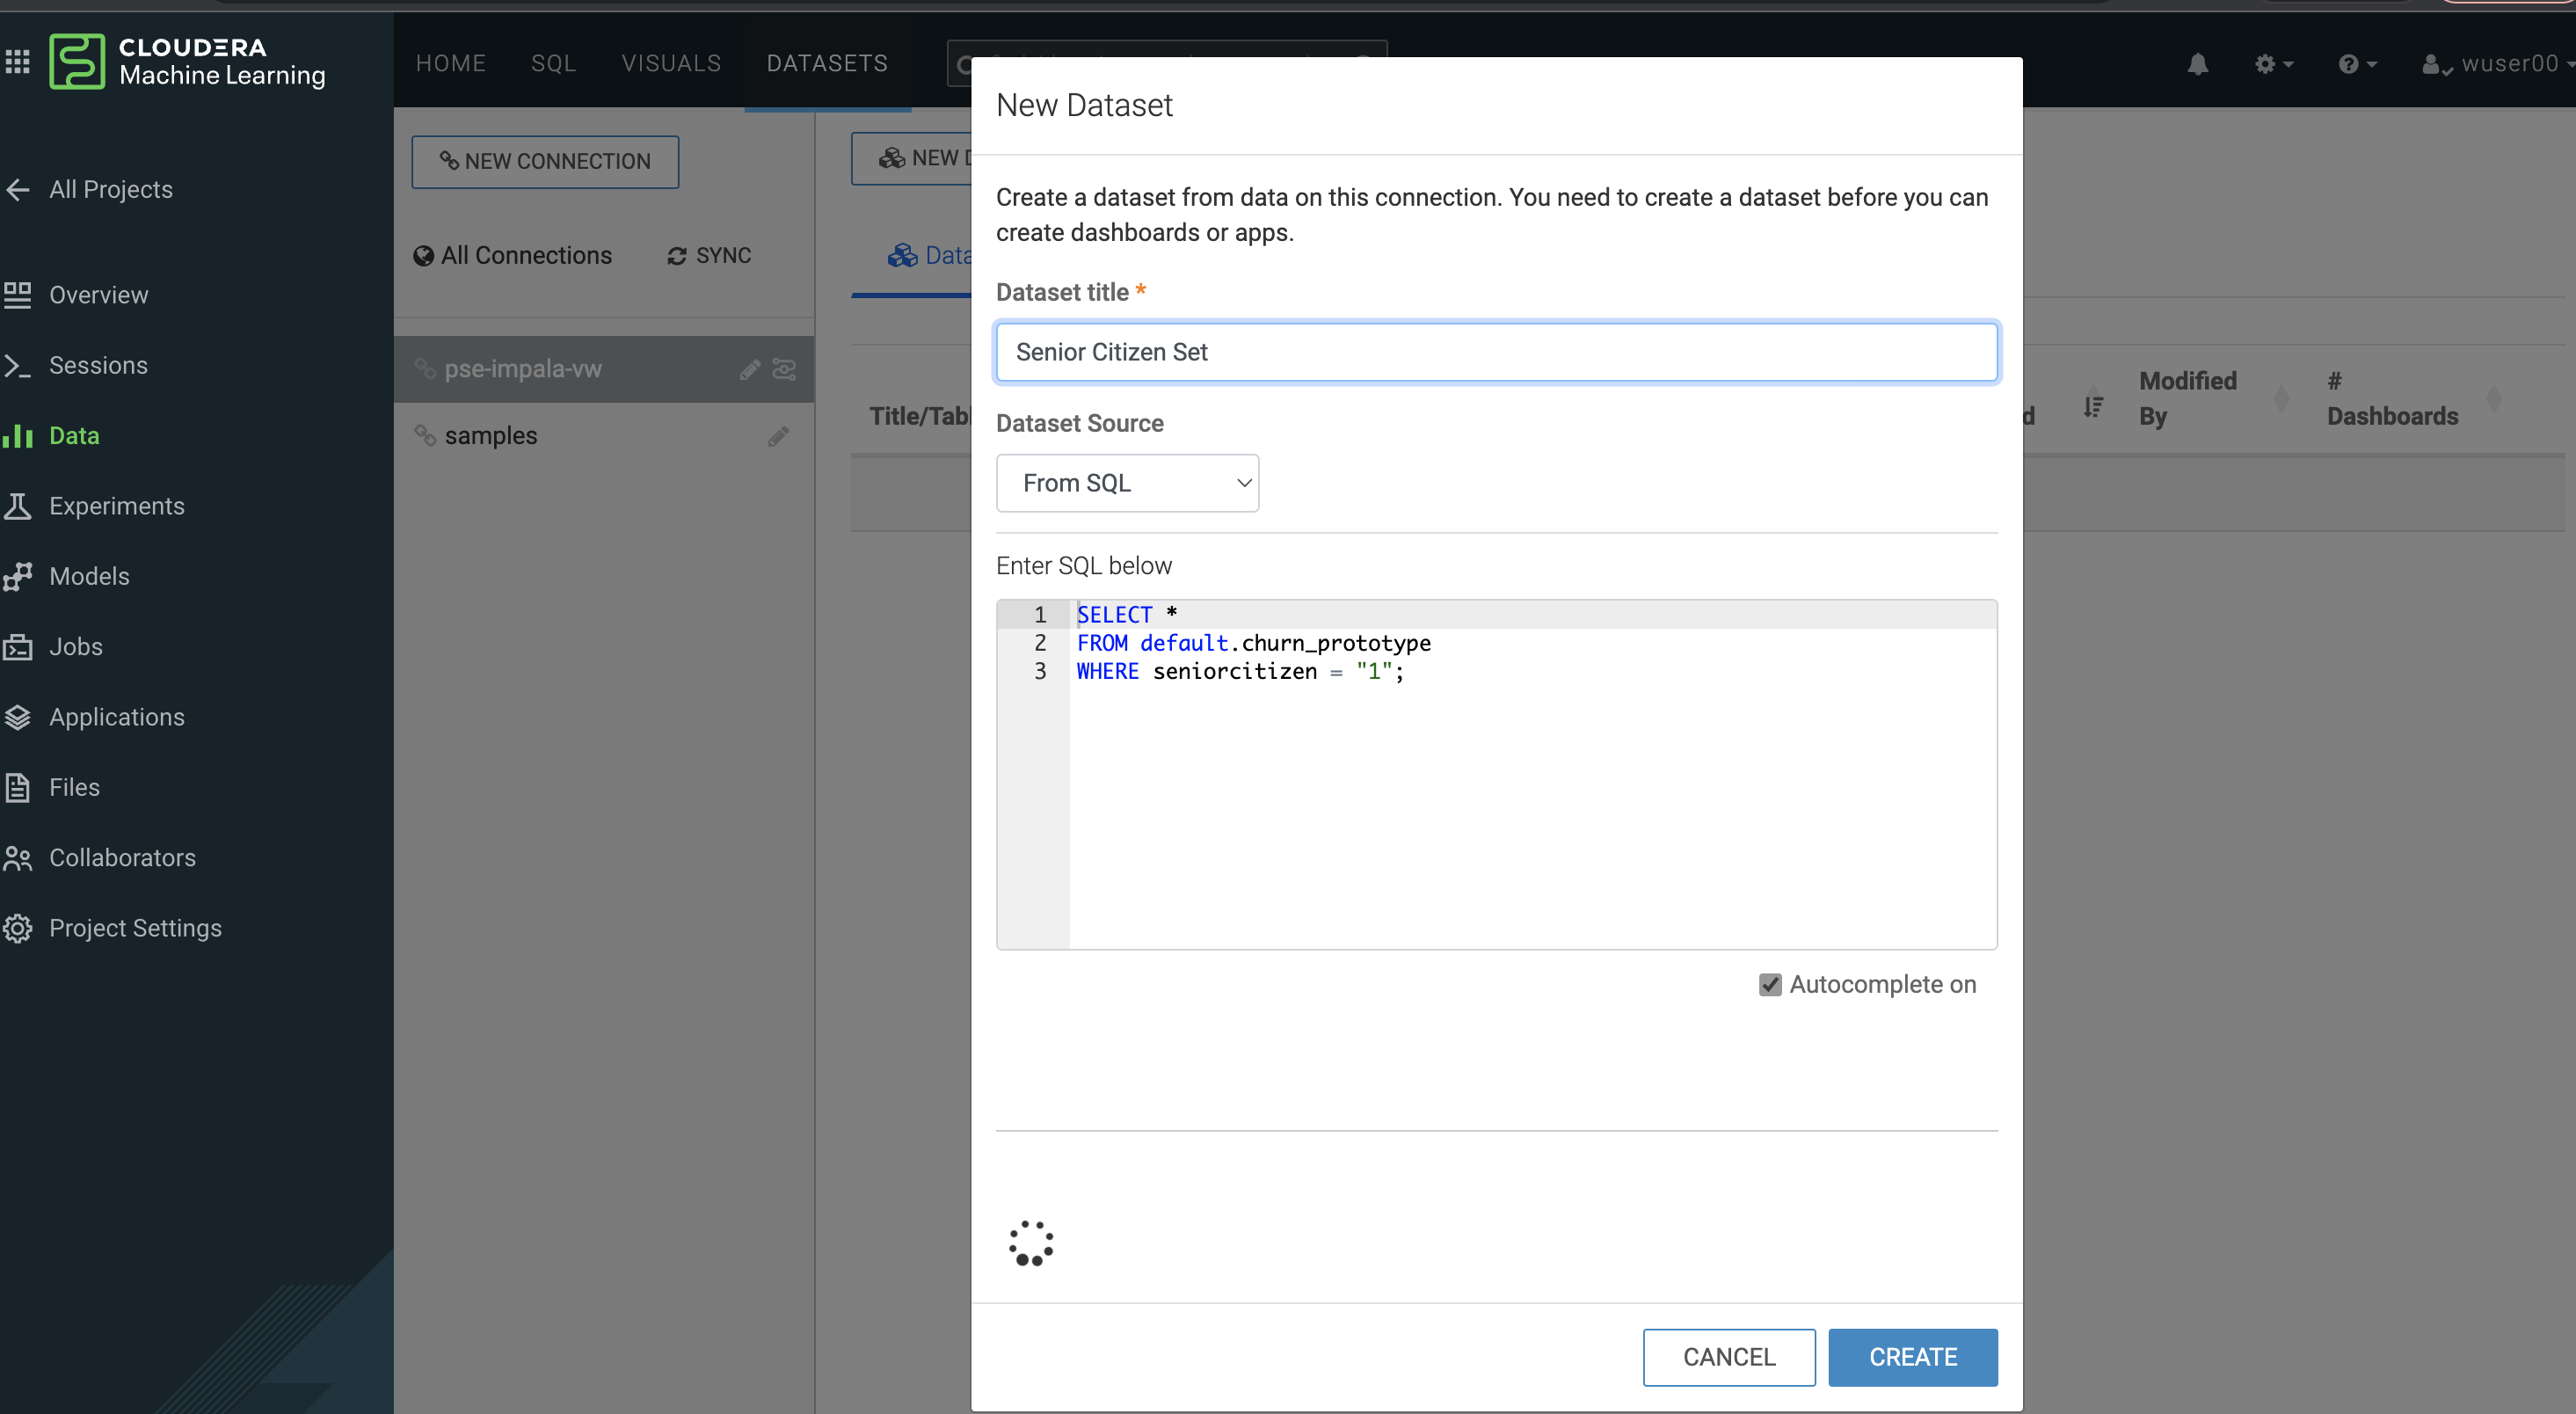Click the Dataset title input field

tap(1496, 352)
